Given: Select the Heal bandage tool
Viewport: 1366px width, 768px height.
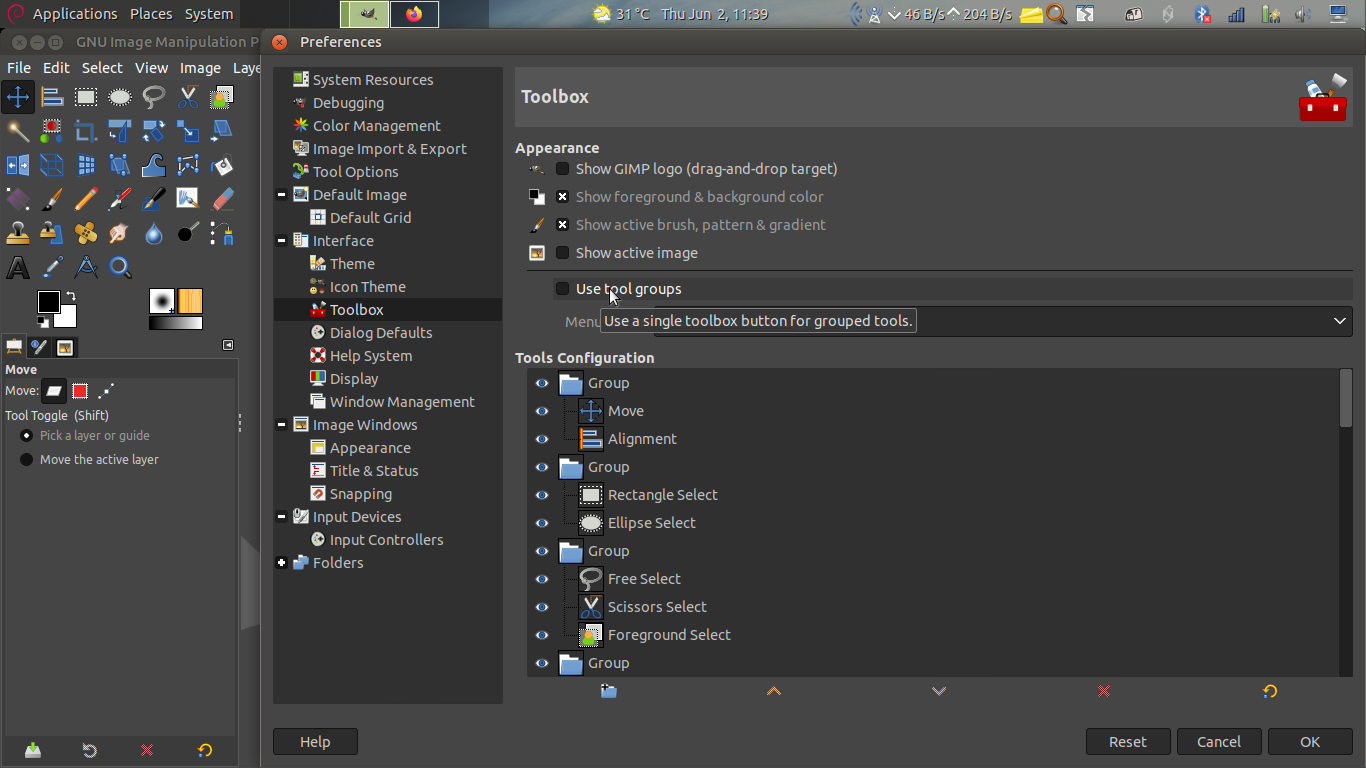Looking at the screenshot, I should (86, 233).
